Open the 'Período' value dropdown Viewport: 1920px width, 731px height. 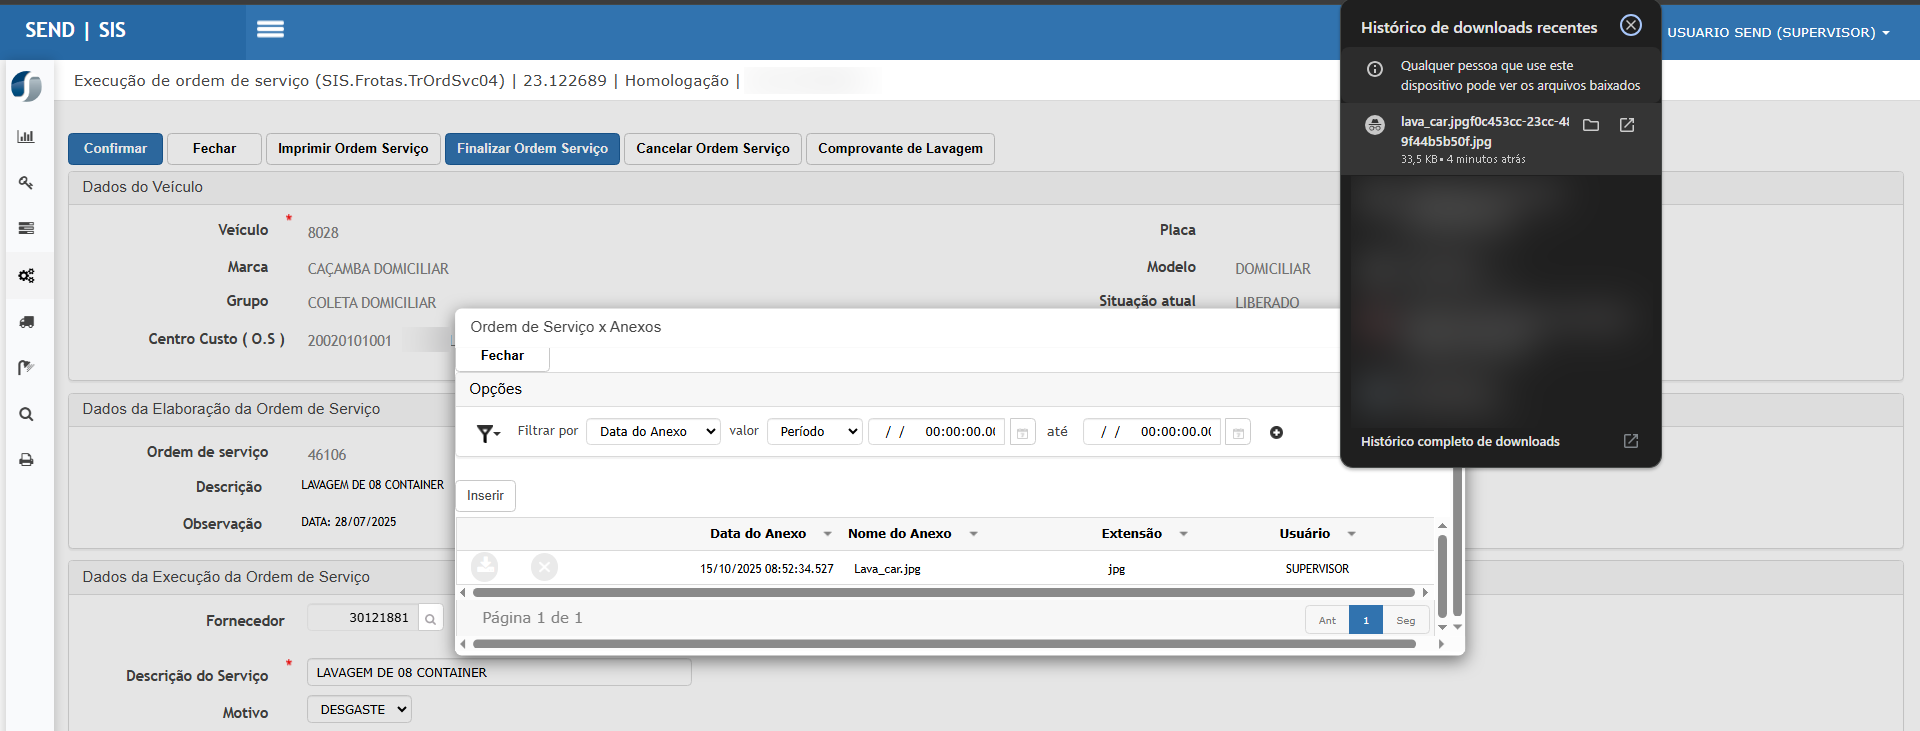(x=814, y=431)
